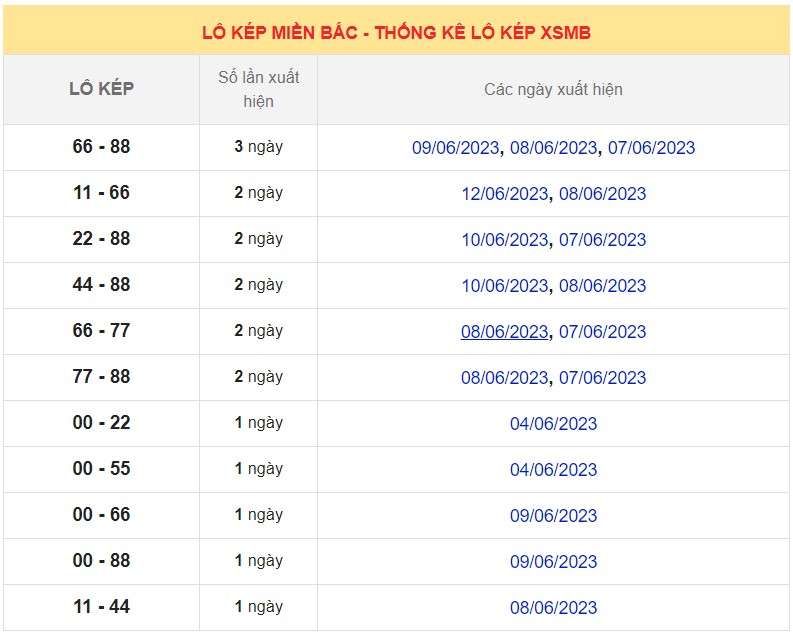The image size is (793, 633).
Task: Open the 09/06/2023 link in row 66 - 88
Action: pos(455,148)
